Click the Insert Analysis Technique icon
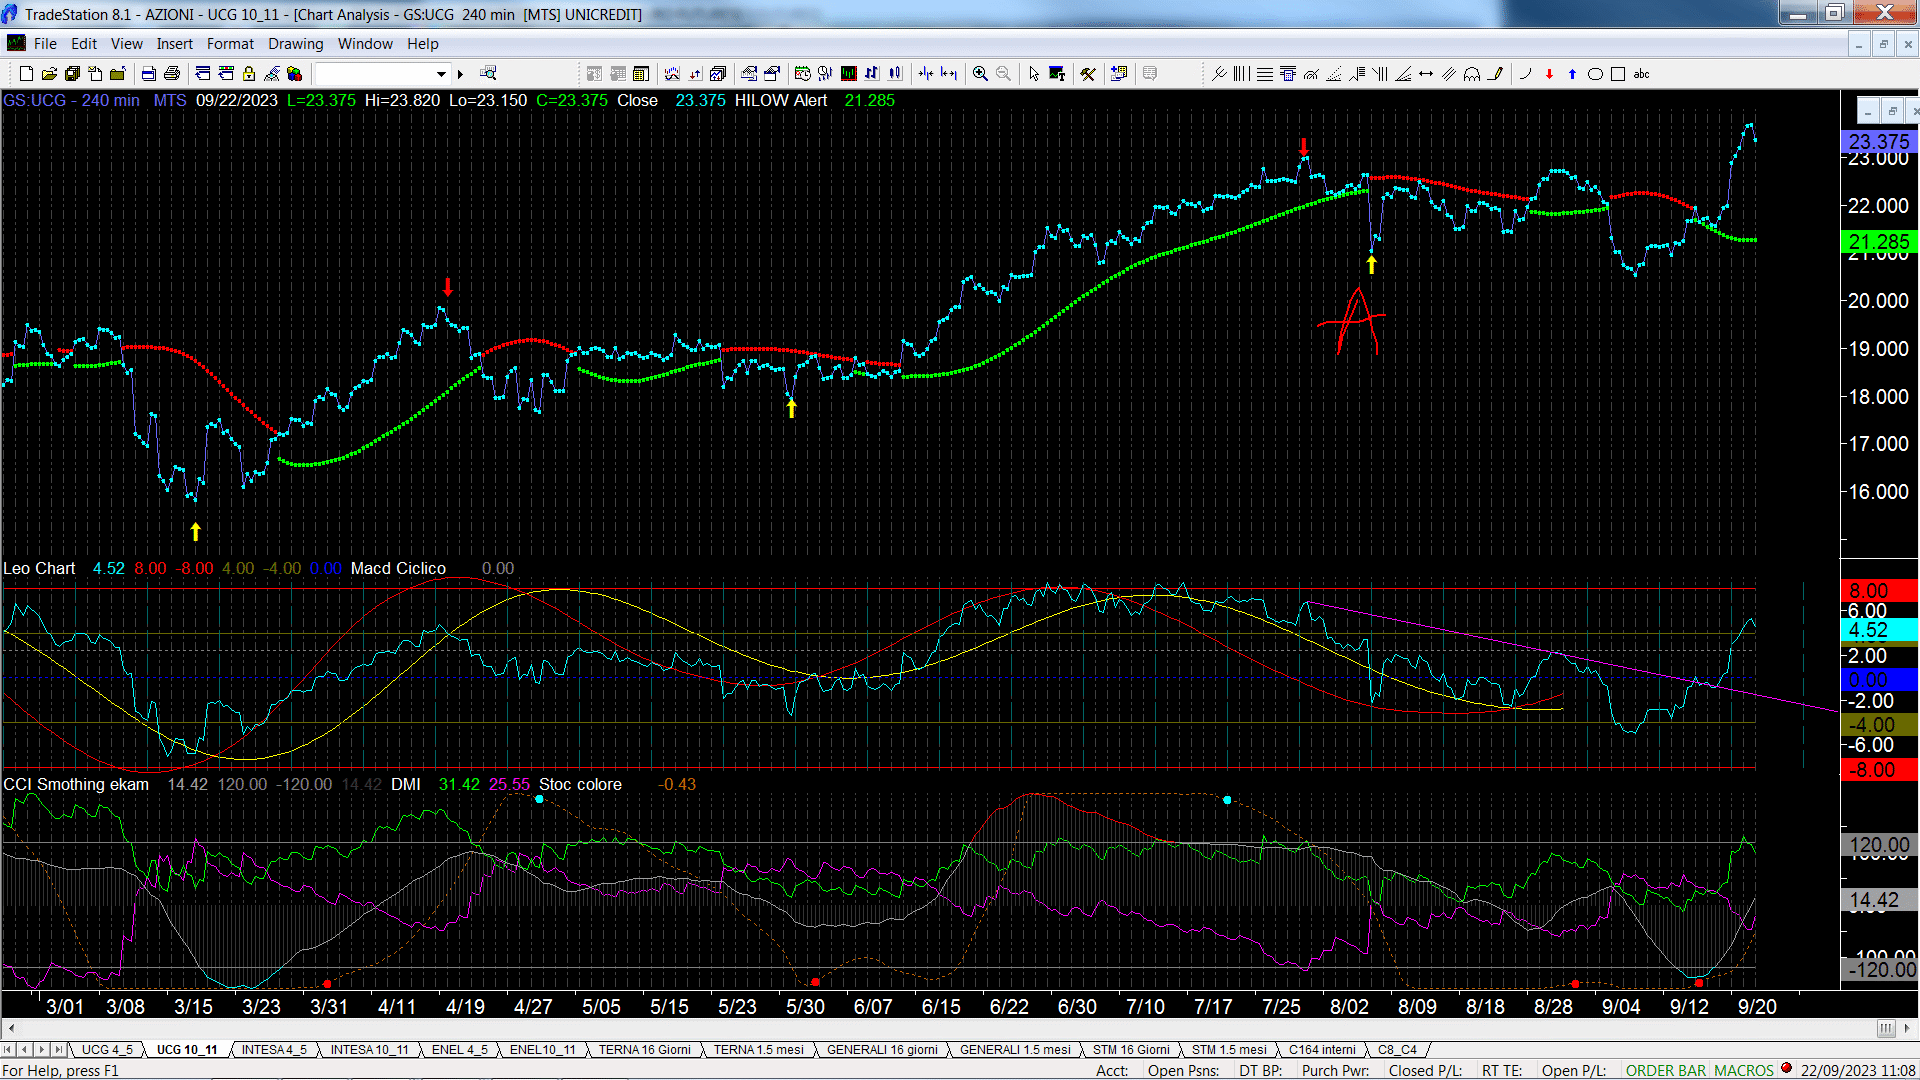 coord(672,74)
